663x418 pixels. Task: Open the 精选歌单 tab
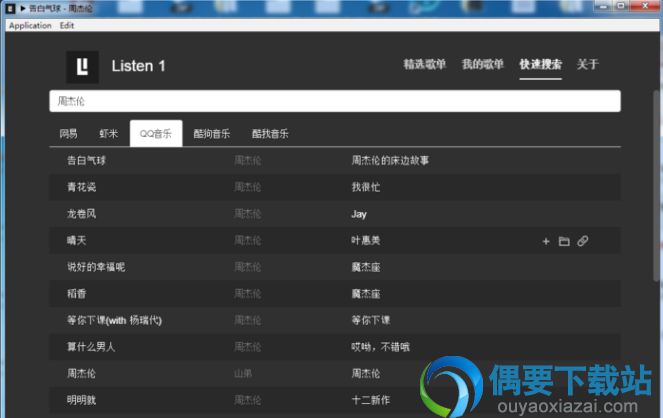tap(425, 64)
